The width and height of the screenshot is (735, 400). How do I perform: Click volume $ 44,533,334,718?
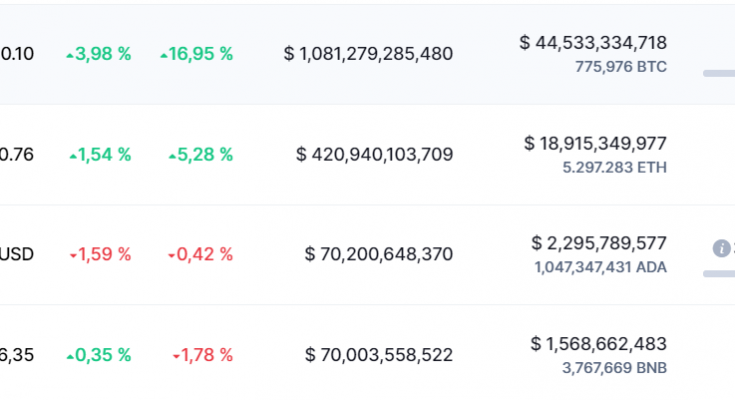(x=593, y=43)
